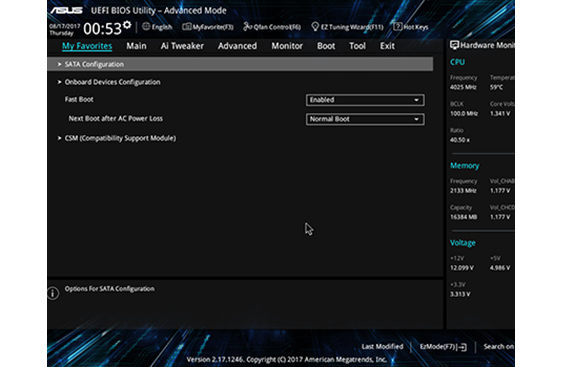The image size is (562, 367).
Task: Open the Fast Boot dropdown
Action: (x=365, y=100)
